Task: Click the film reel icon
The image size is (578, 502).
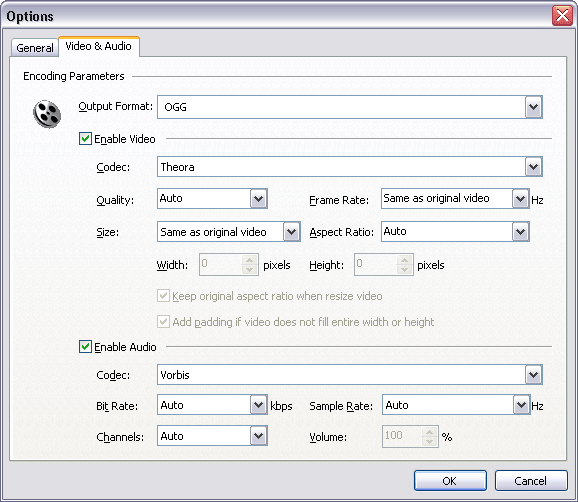Action: pos(47,114)
